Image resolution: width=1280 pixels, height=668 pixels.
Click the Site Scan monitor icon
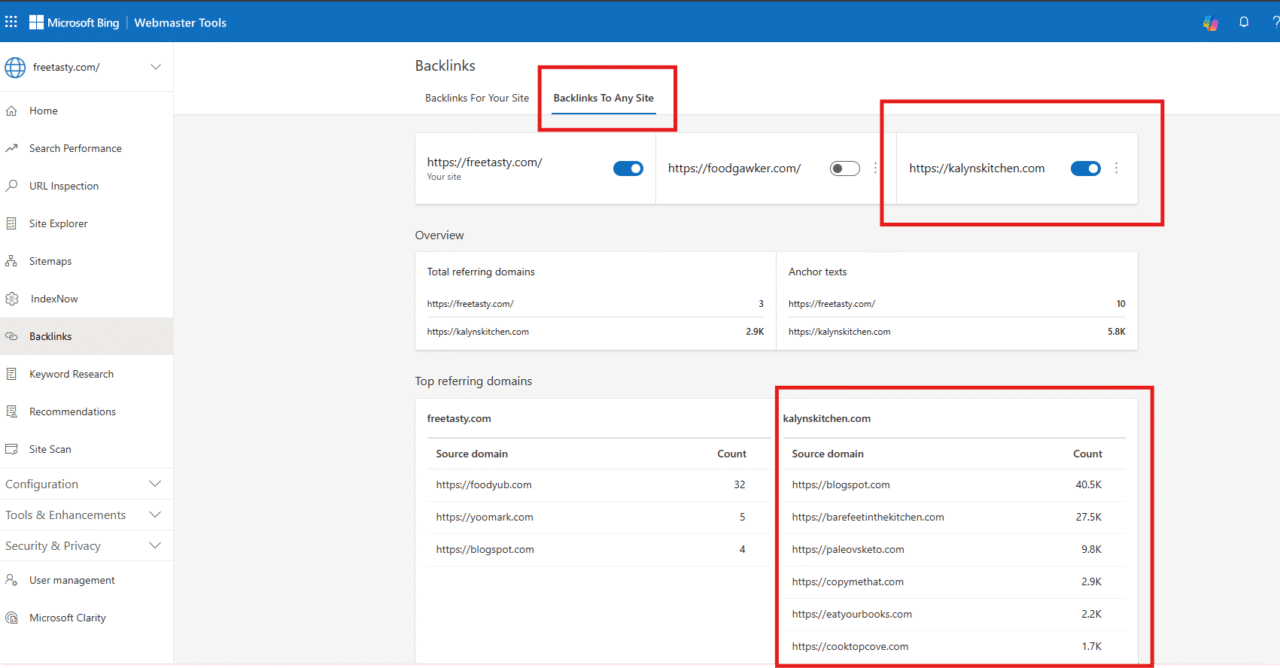pos(12,449)
